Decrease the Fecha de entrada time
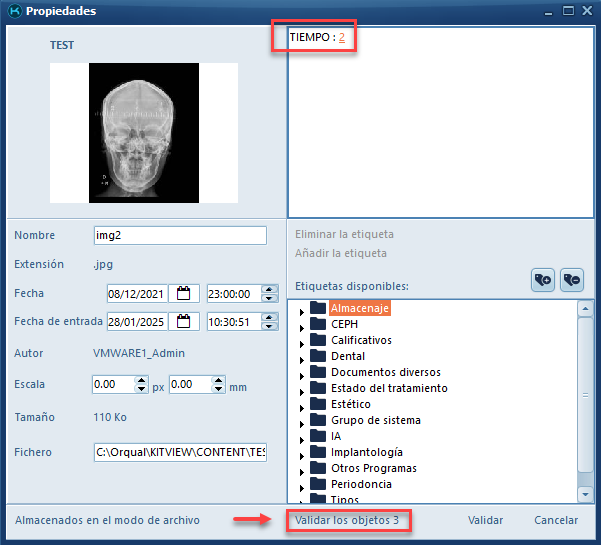 tap(269, 326)
